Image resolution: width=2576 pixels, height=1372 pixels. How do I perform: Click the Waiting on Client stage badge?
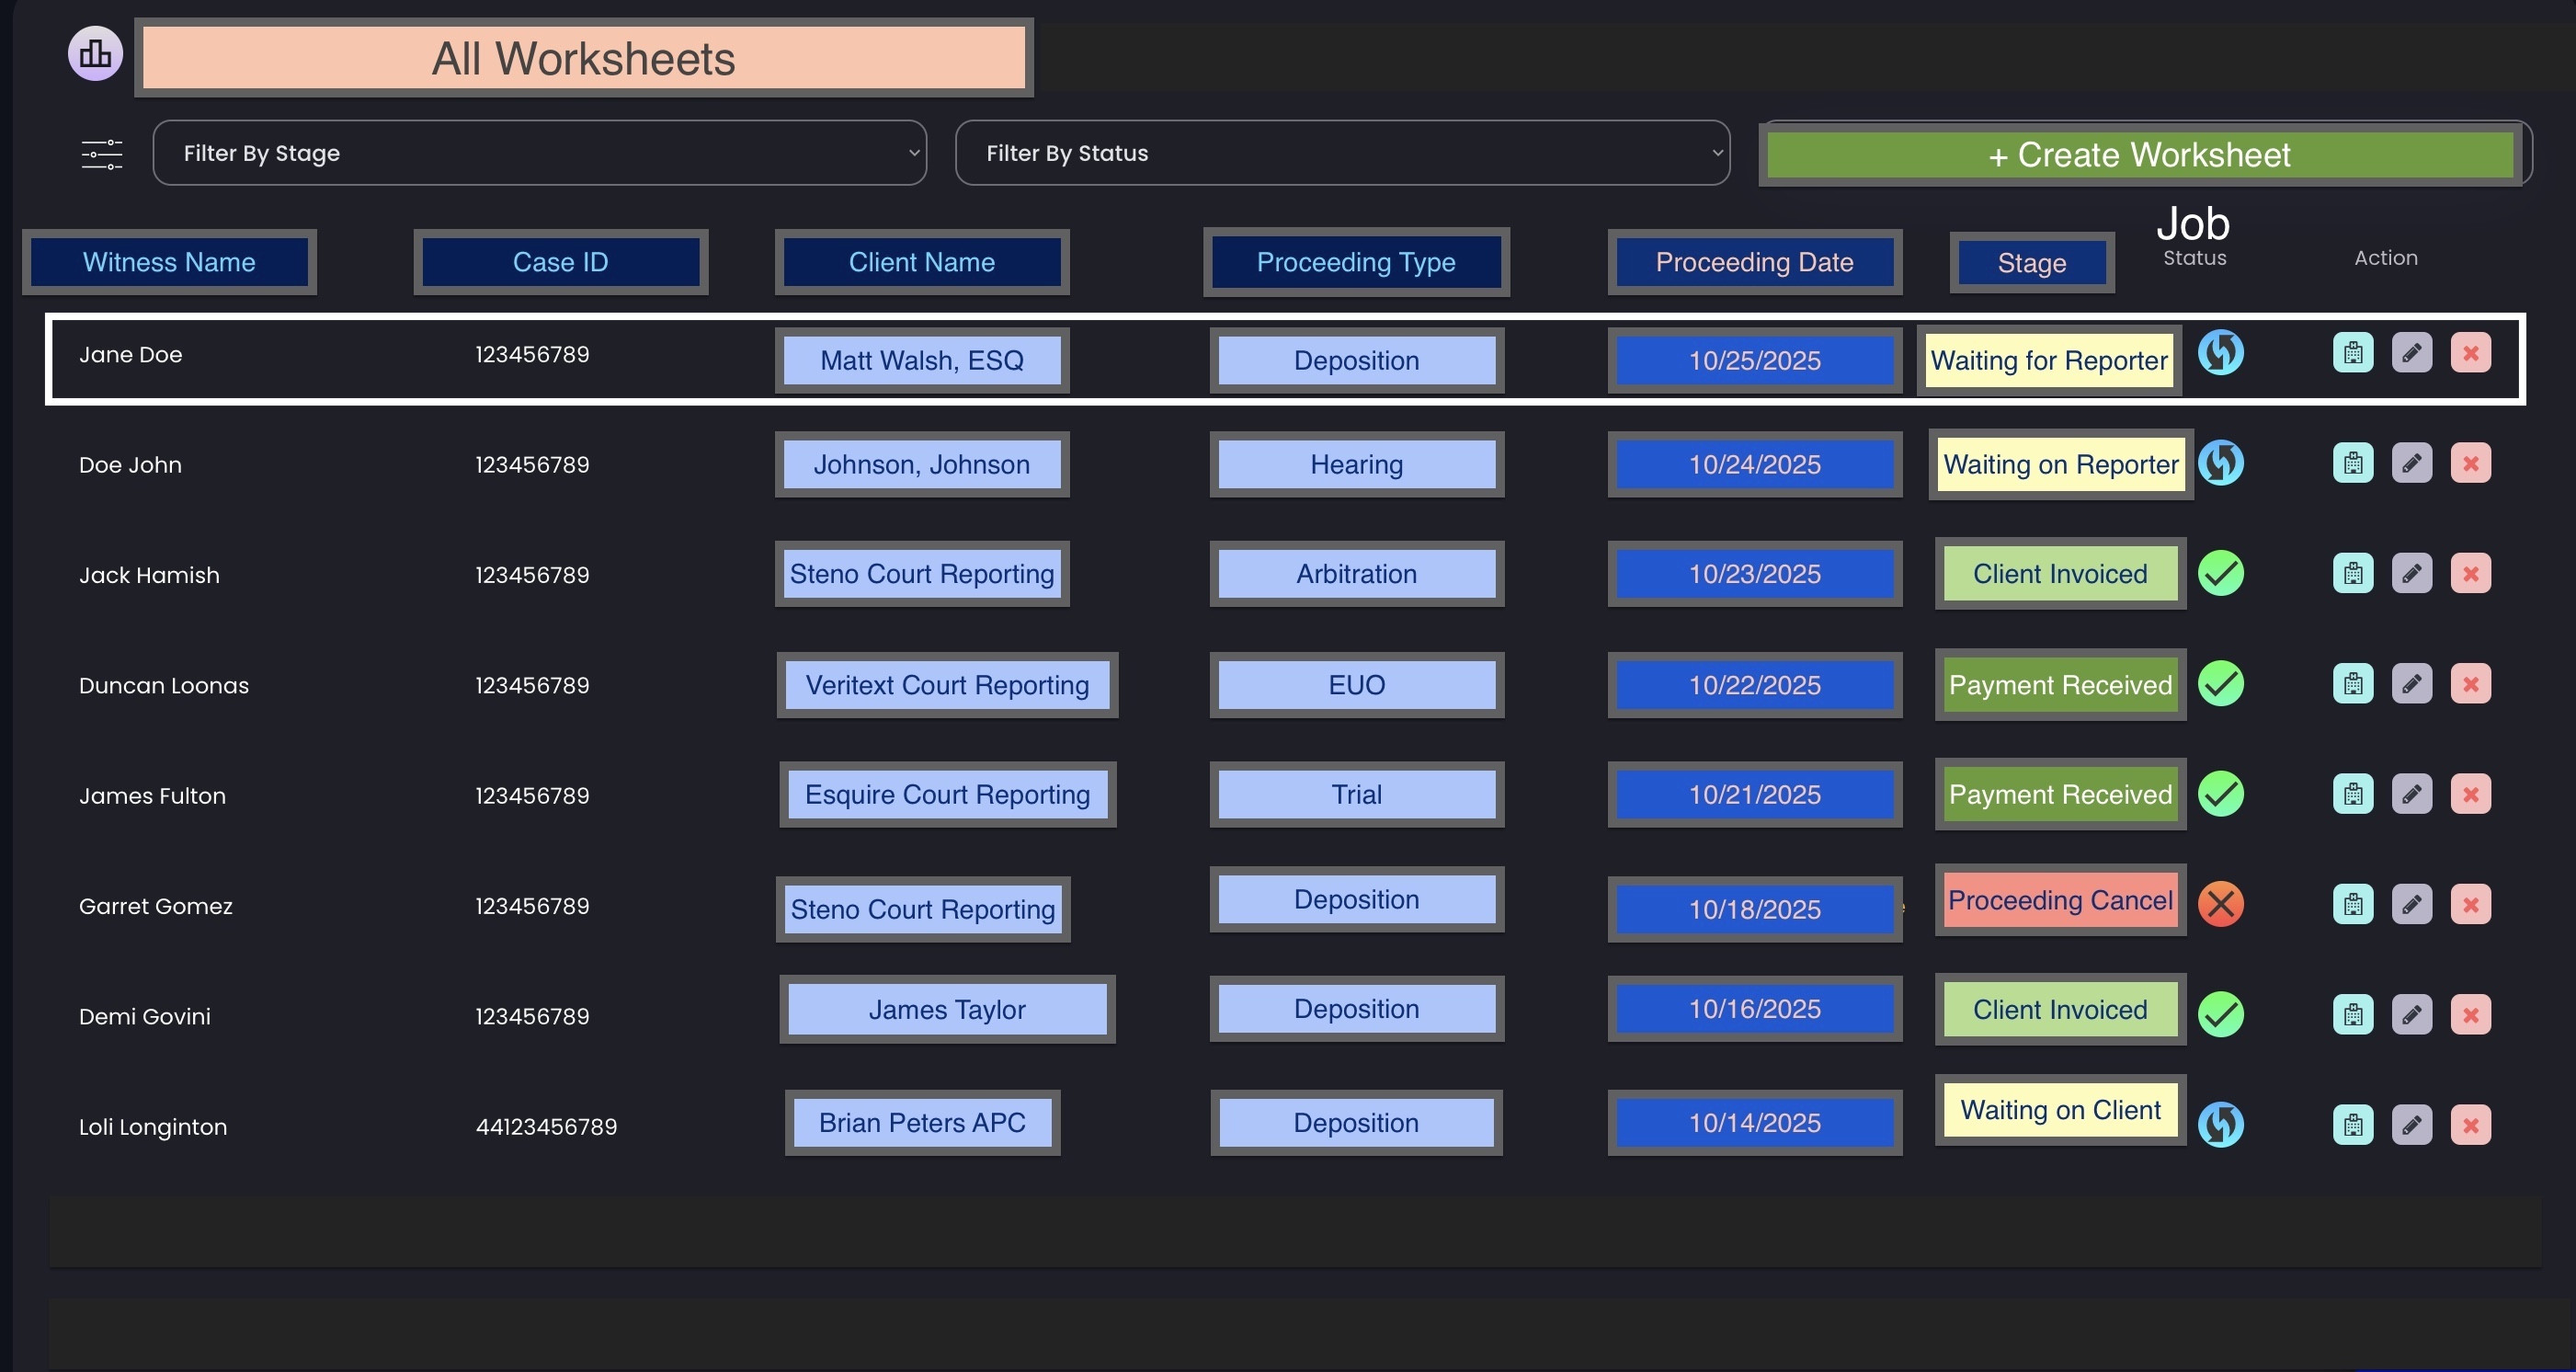pos(2060,1110)
